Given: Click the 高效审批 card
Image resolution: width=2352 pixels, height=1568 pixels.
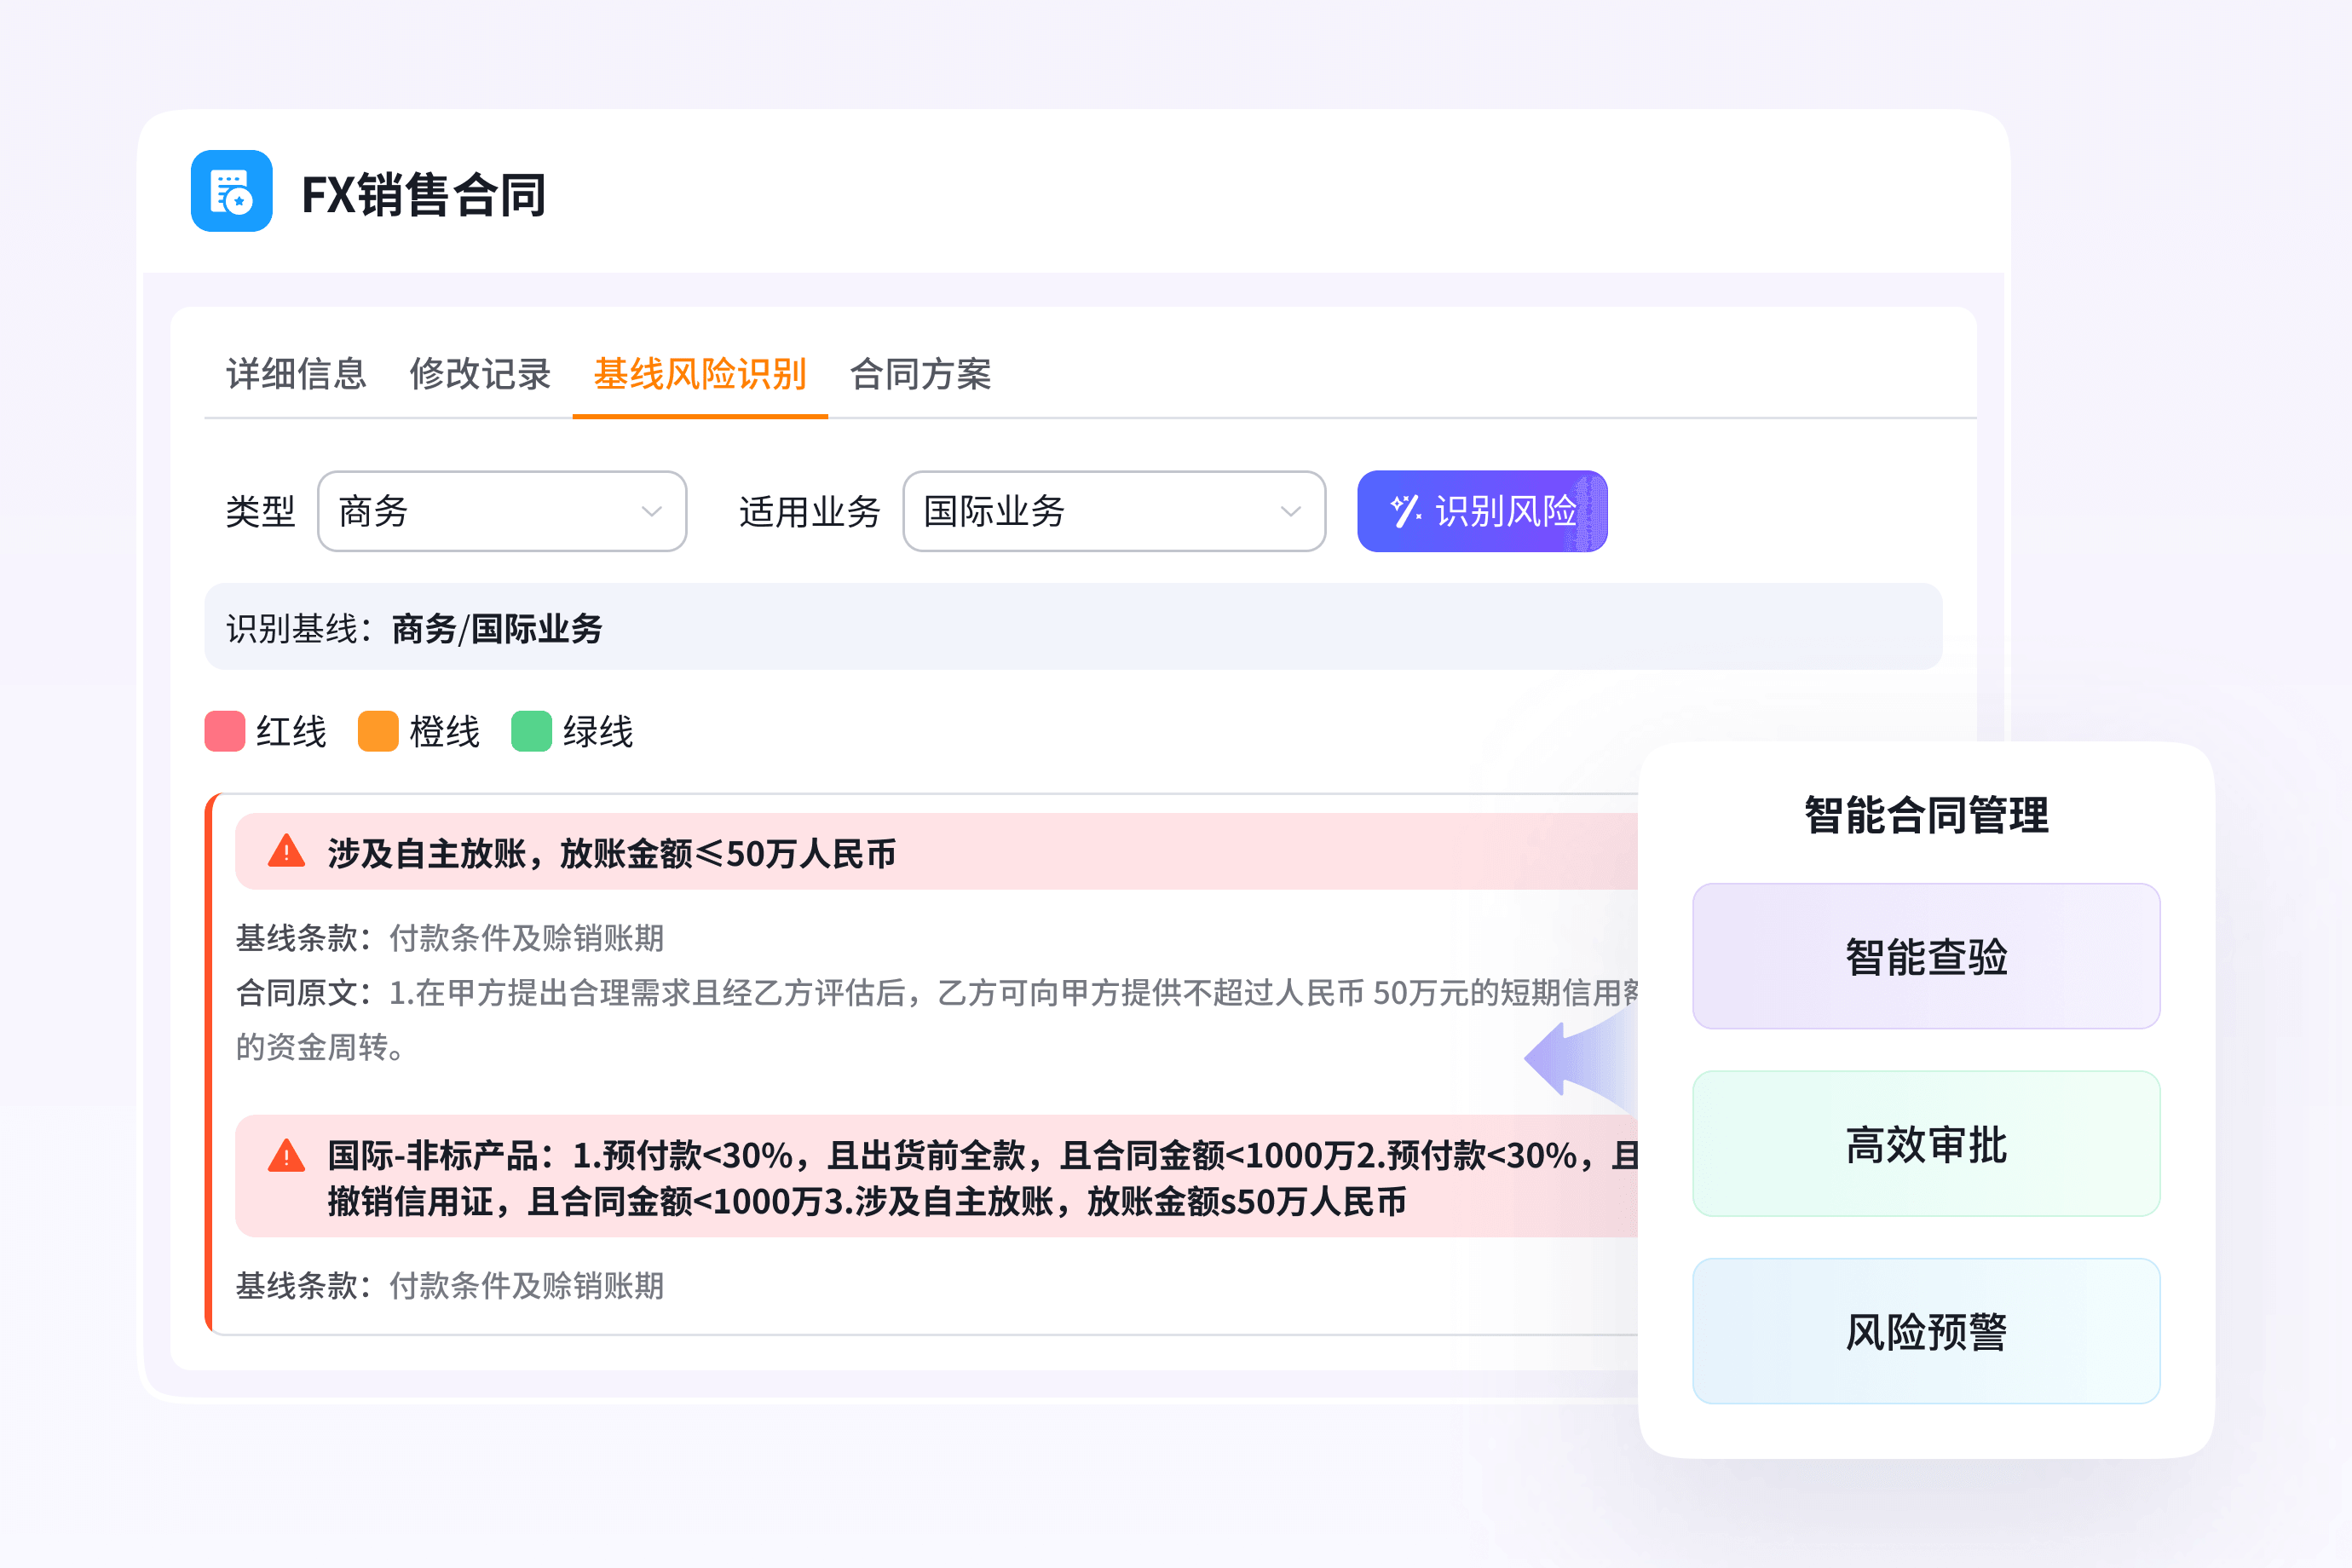Looking at the screenshot, I should 1925,1146.
